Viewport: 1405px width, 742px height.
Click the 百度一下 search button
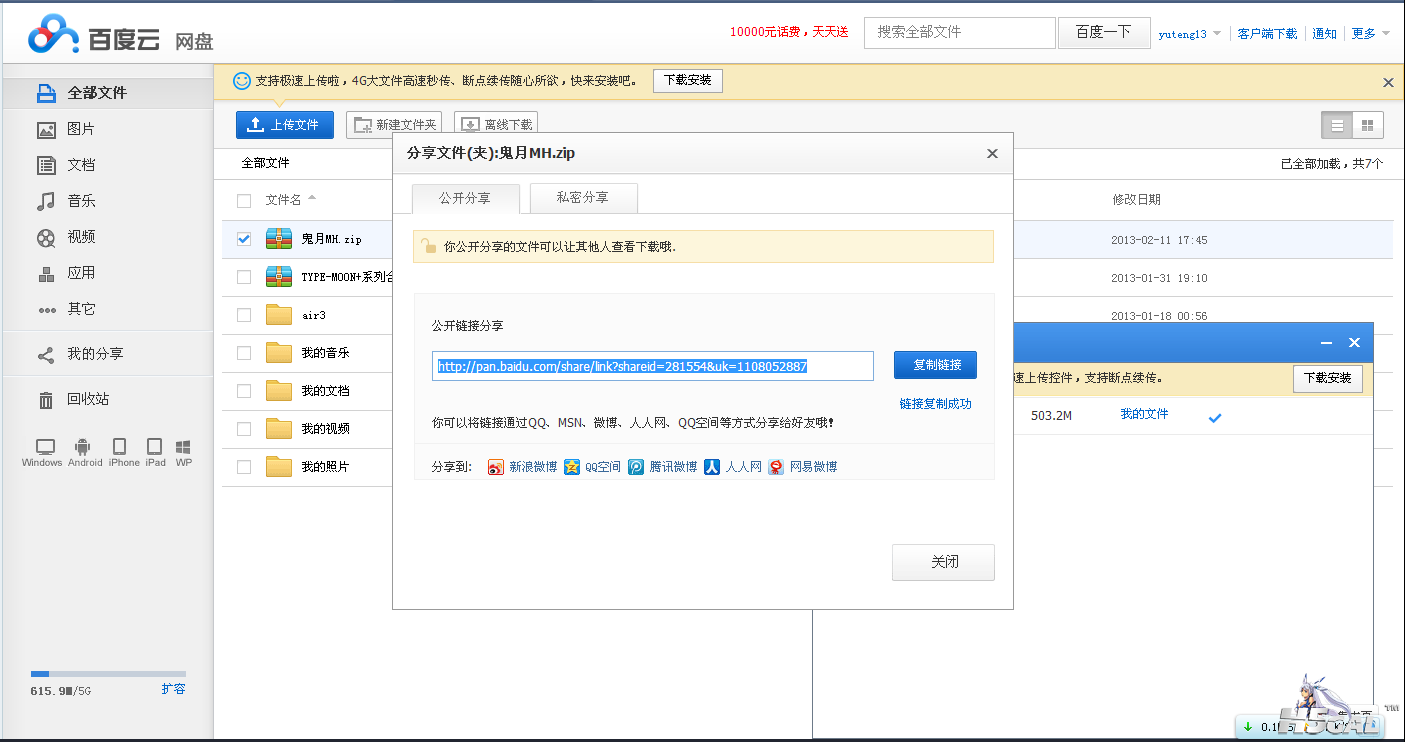[x=1103, y=32]
